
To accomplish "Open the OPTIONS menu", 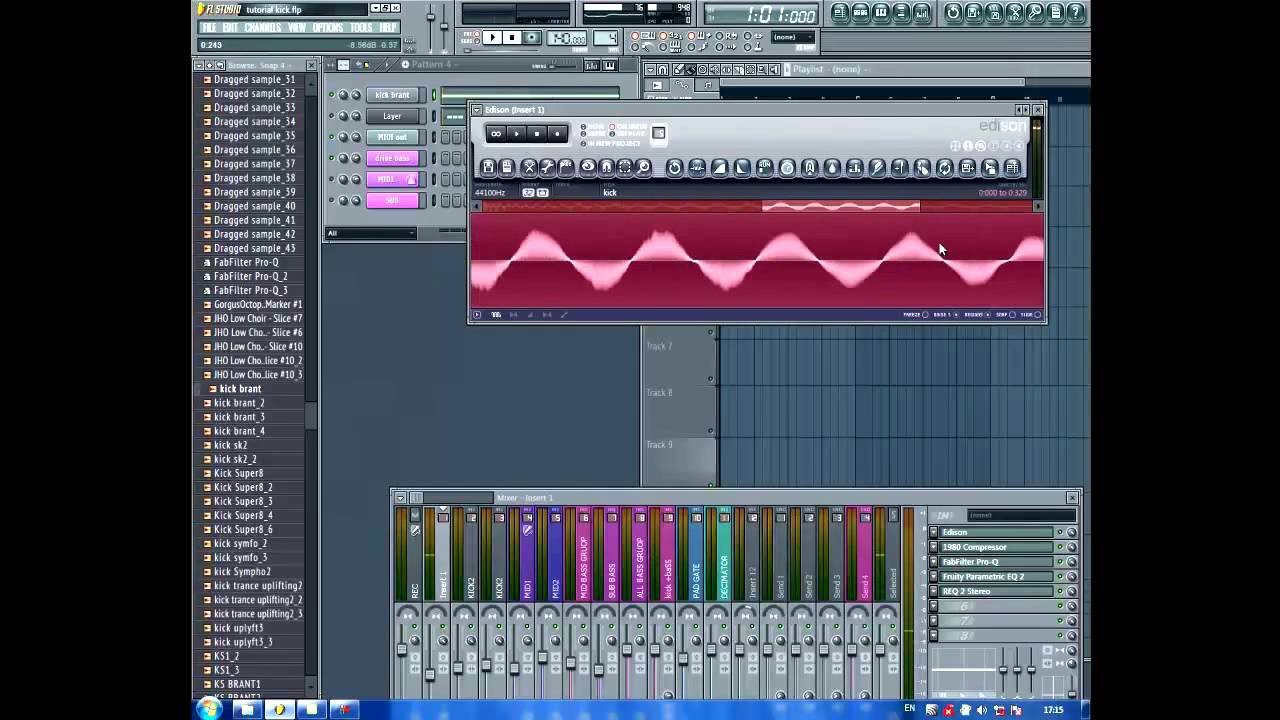I will click(x=327, y=28).
